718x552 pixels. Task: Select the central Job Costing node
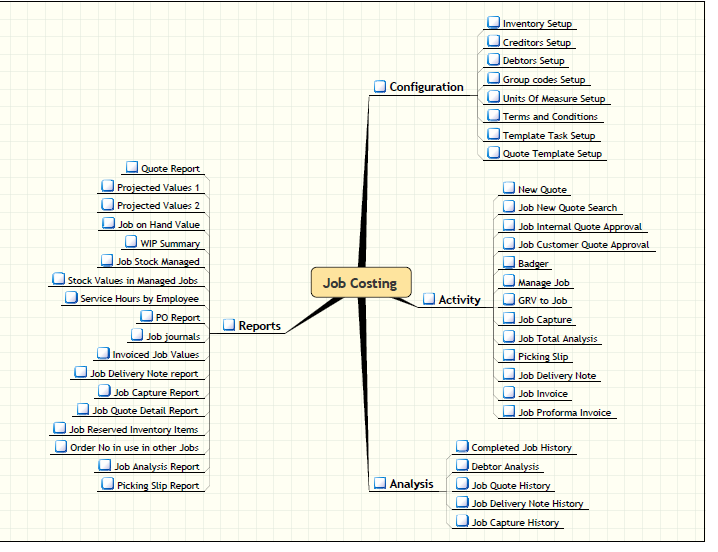click(360, 283)
